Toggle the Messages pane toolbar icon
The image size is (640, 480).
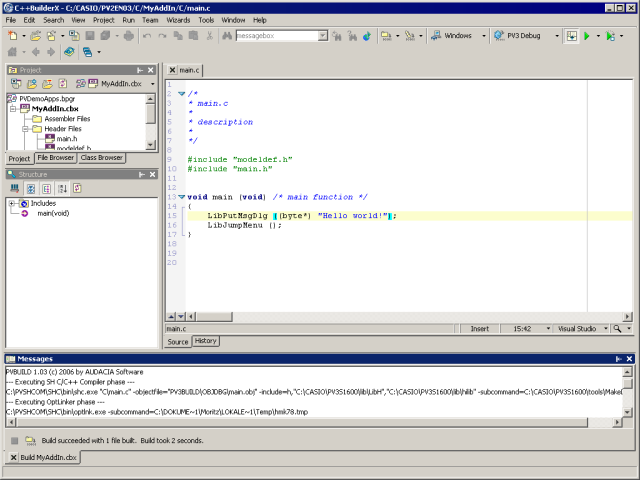coord(571,36)
